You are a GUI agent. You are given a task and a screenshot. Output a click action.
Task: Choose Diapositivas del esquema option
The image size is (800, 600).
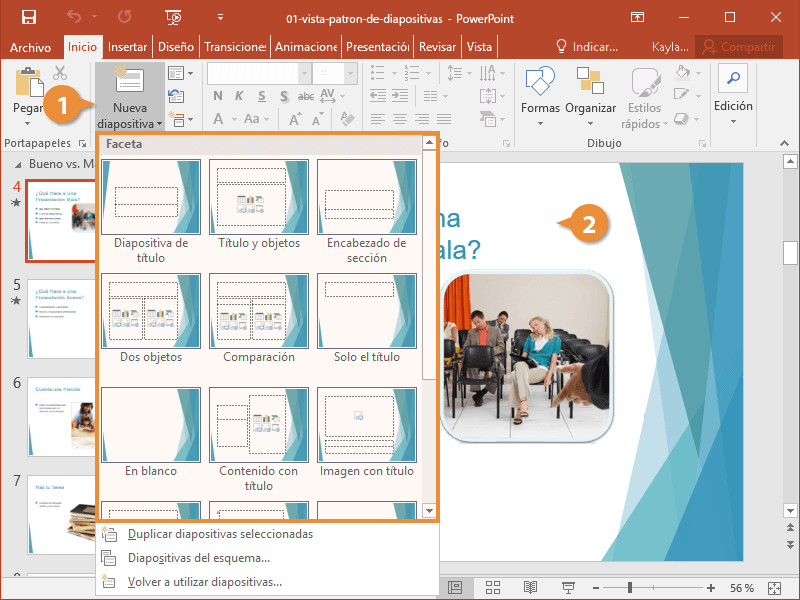[x=267, y=558]
